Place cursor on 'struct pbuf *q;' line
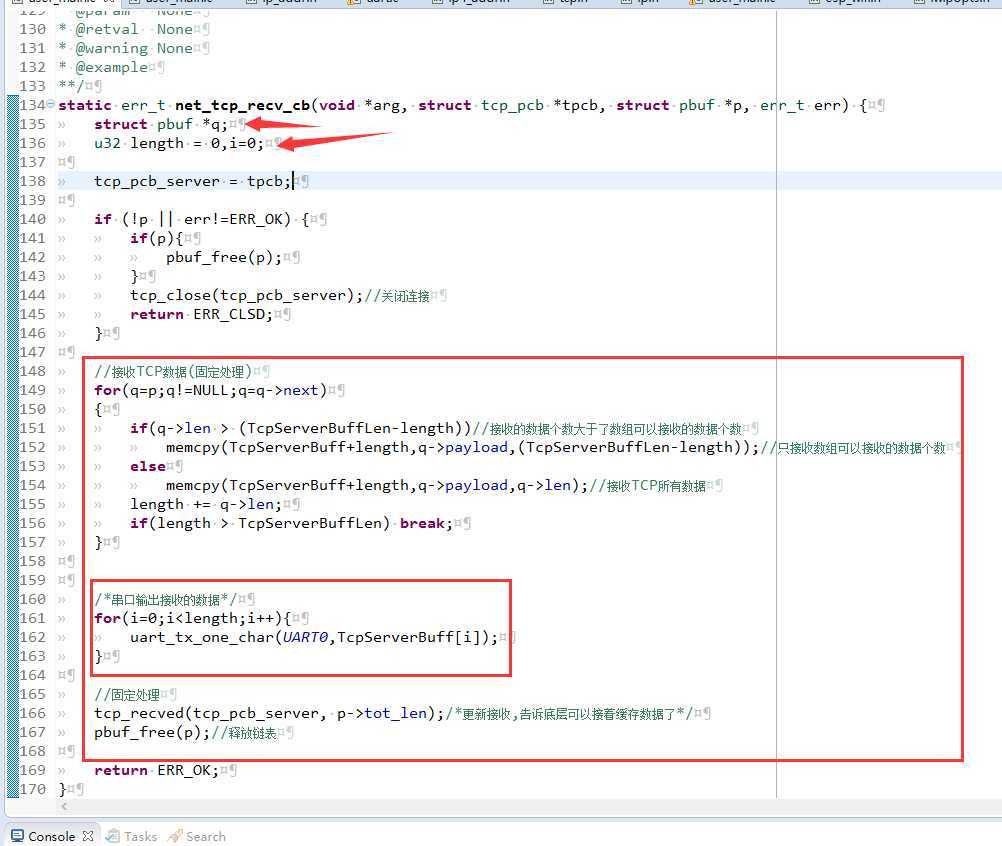Viewport: 1002px width, 846px height. [x=160, y=124]
